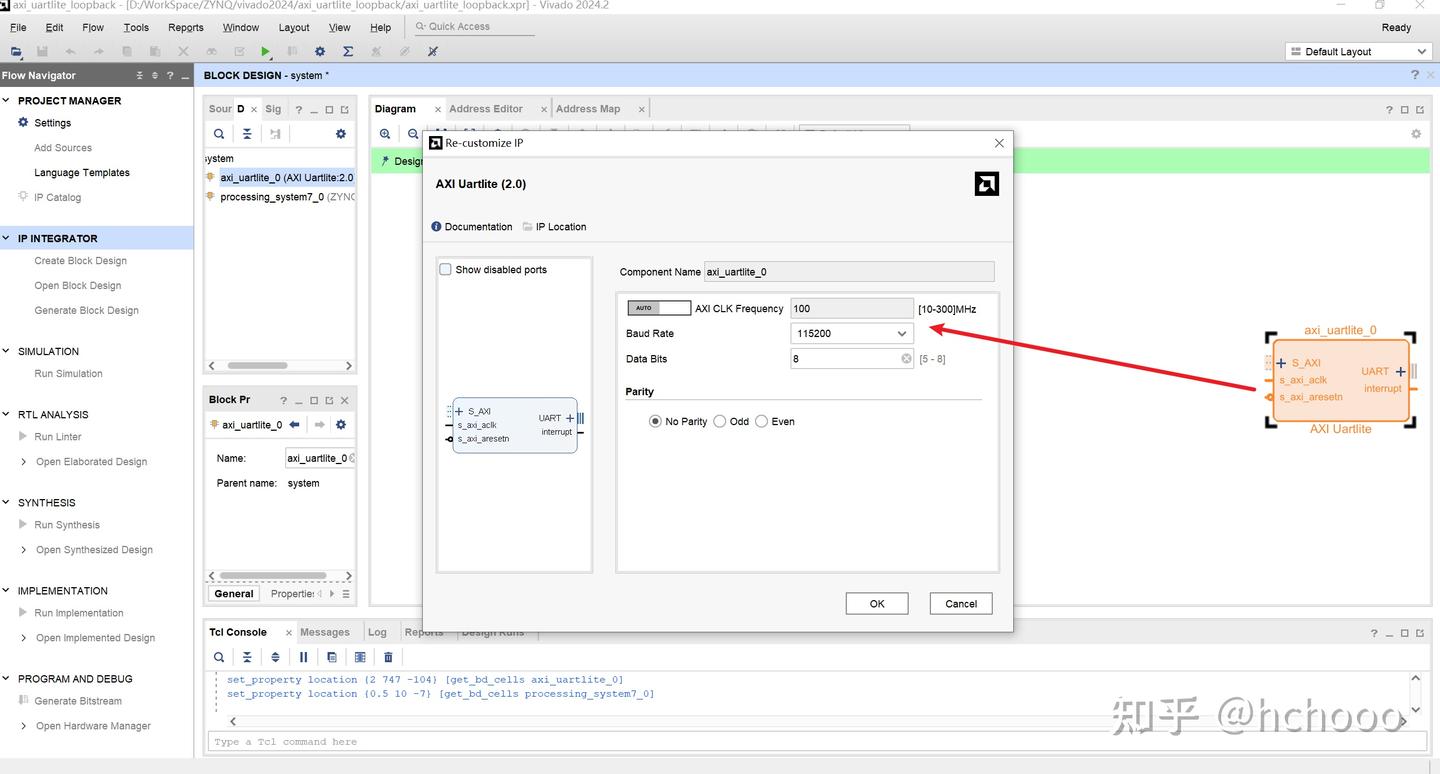Open Documentation info link in dialog
This screenshot has width=1440, height=774.
pyautogui.click(x=471, y=227)
